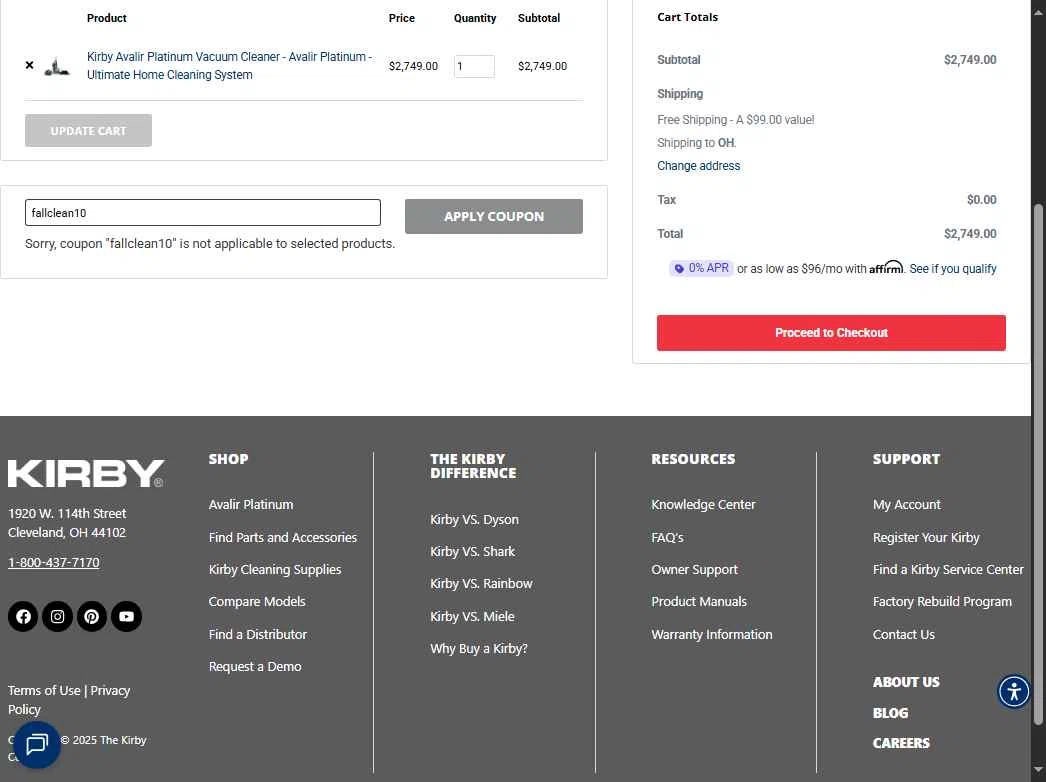Click Proceed to Checkout button

tap(831, 333)
